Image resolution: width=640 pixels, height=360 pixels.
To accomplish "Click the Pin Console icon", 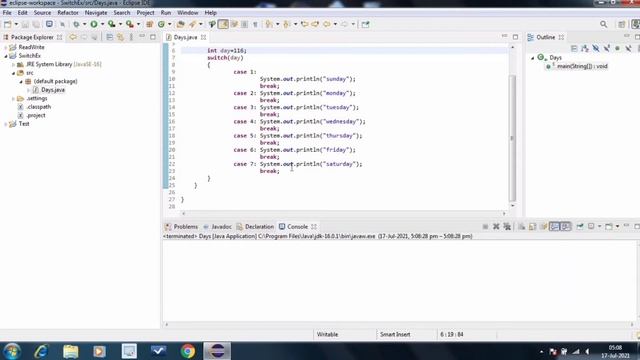I will coord(580,227).
